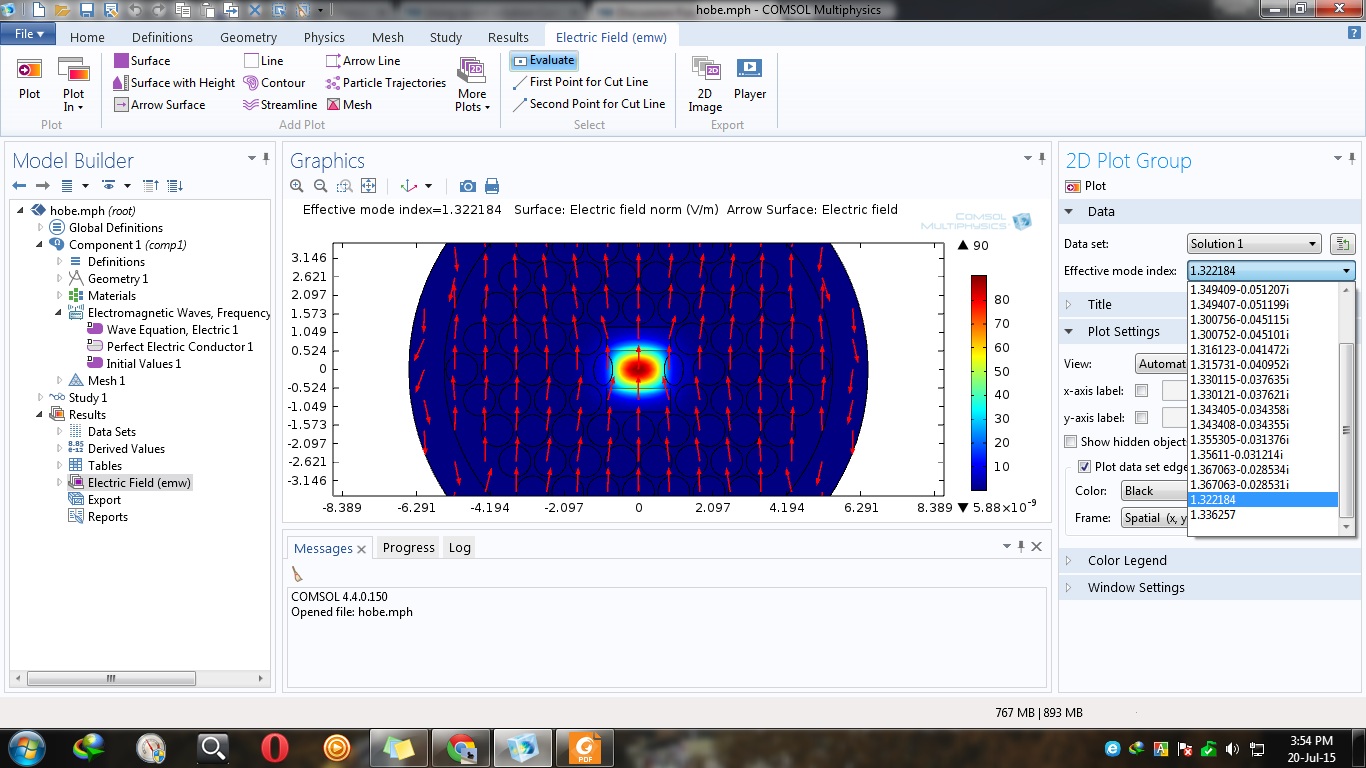Switch to the Study ribbon tab
The height and width of the screenshot is (768, 1366).
(446, 37)
